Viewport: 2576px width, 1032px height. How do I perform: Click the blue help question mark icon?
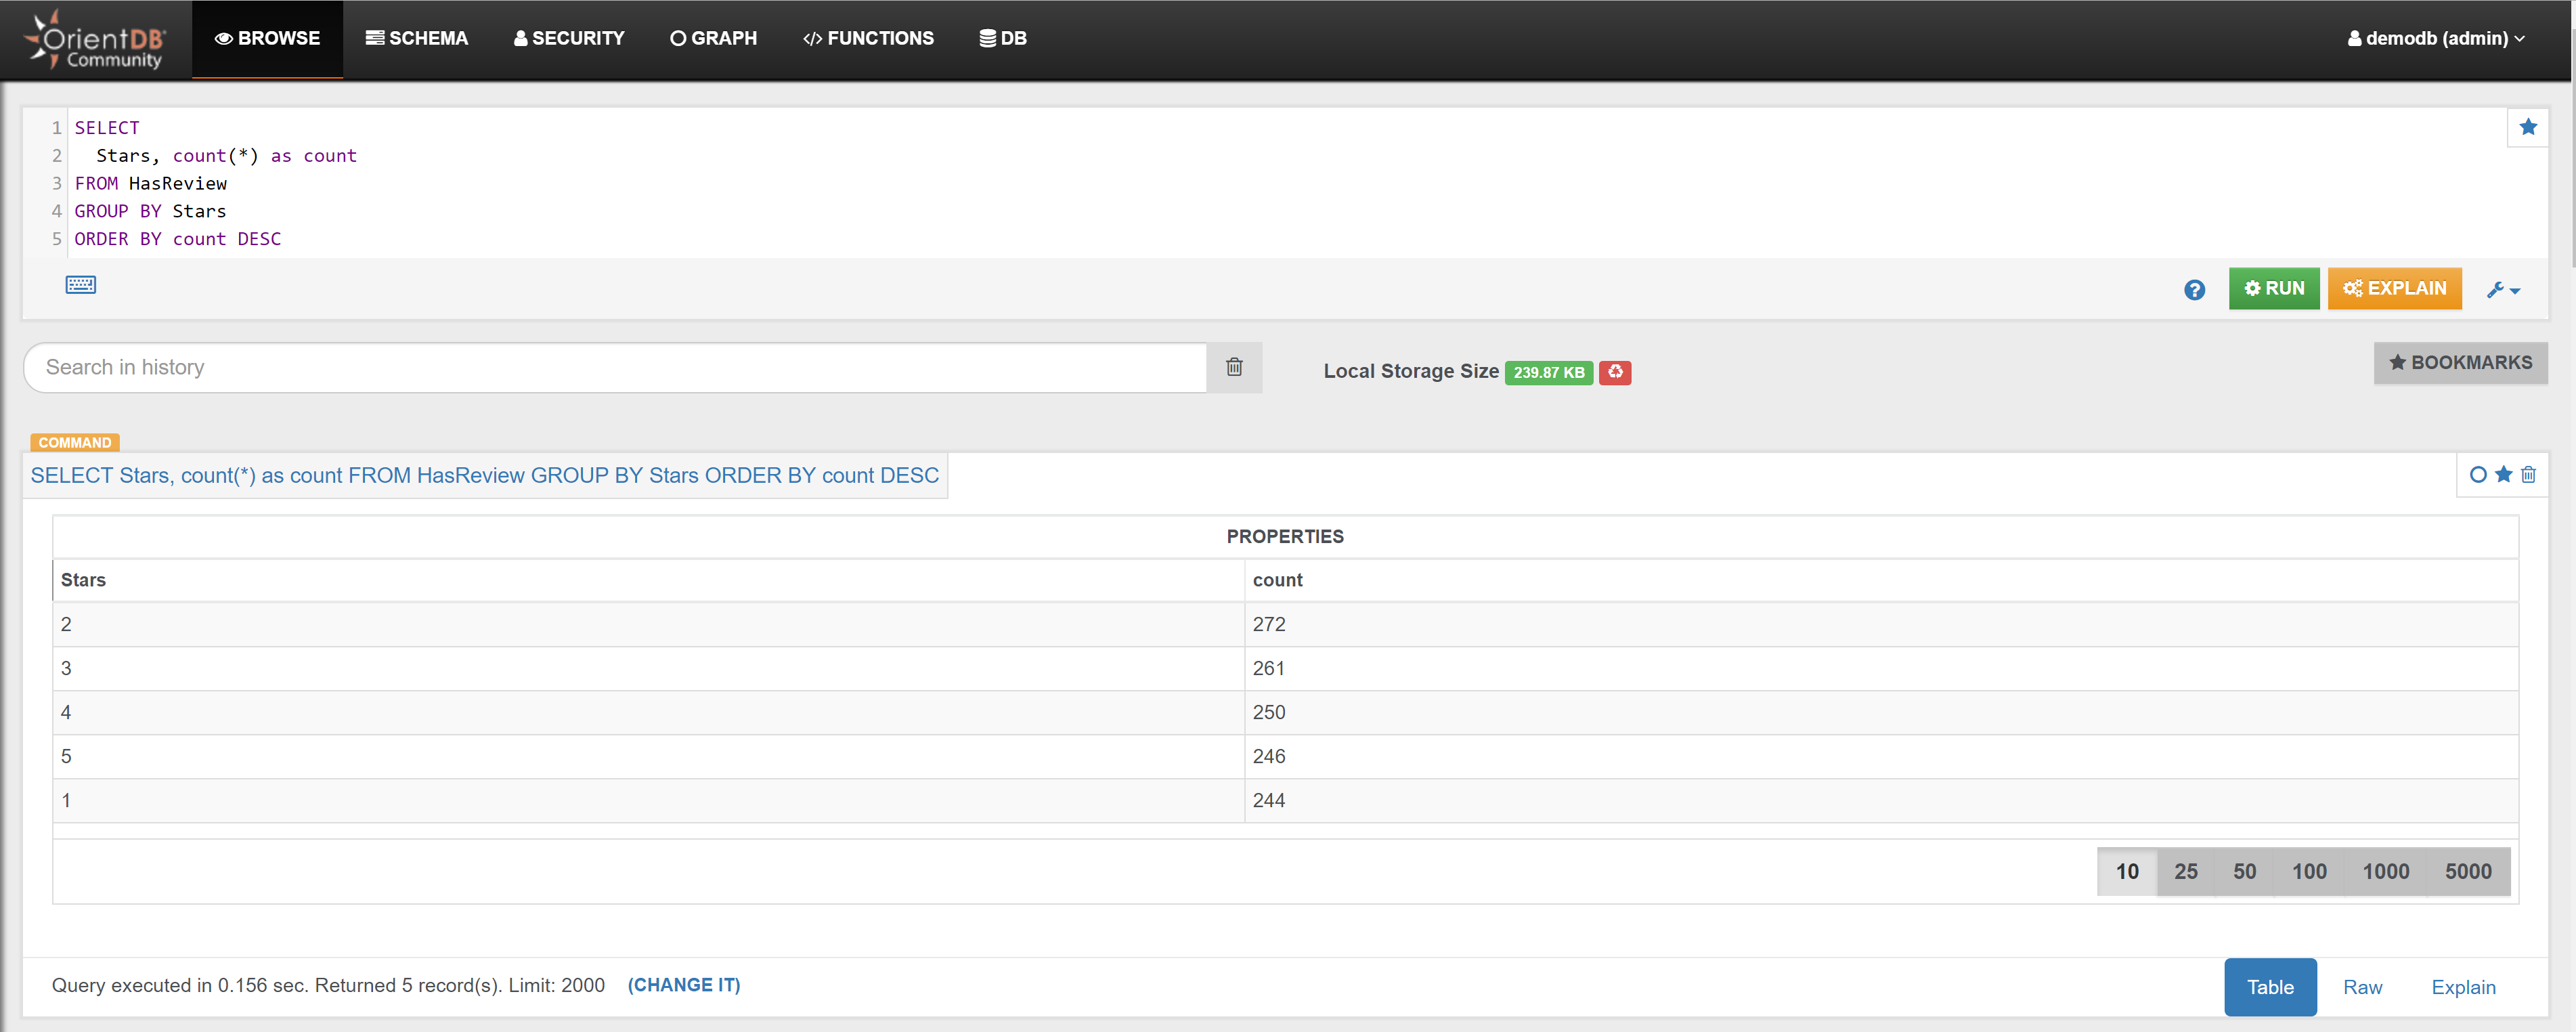click(2194, 290)
